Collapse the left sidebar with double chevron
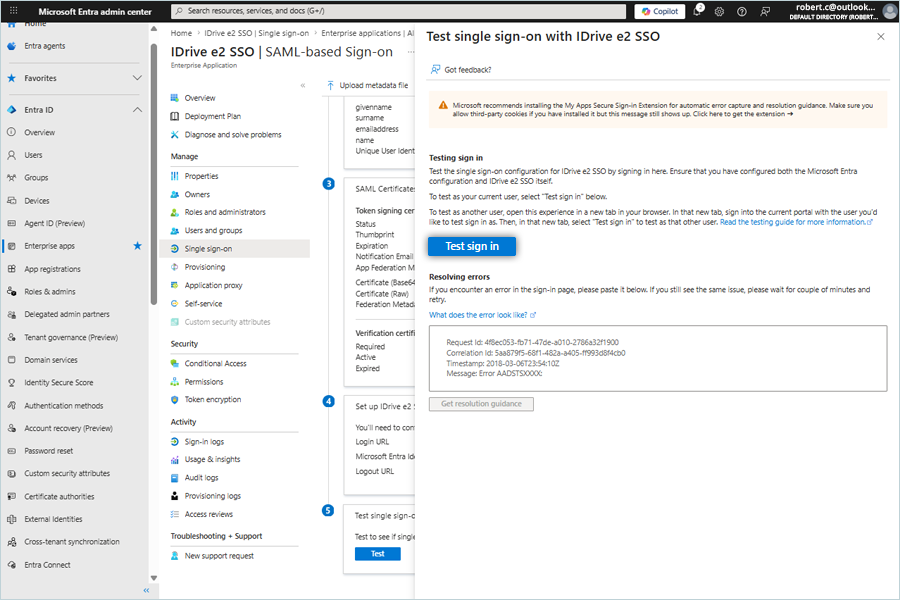The image size is (900, 600). point(146,590)
